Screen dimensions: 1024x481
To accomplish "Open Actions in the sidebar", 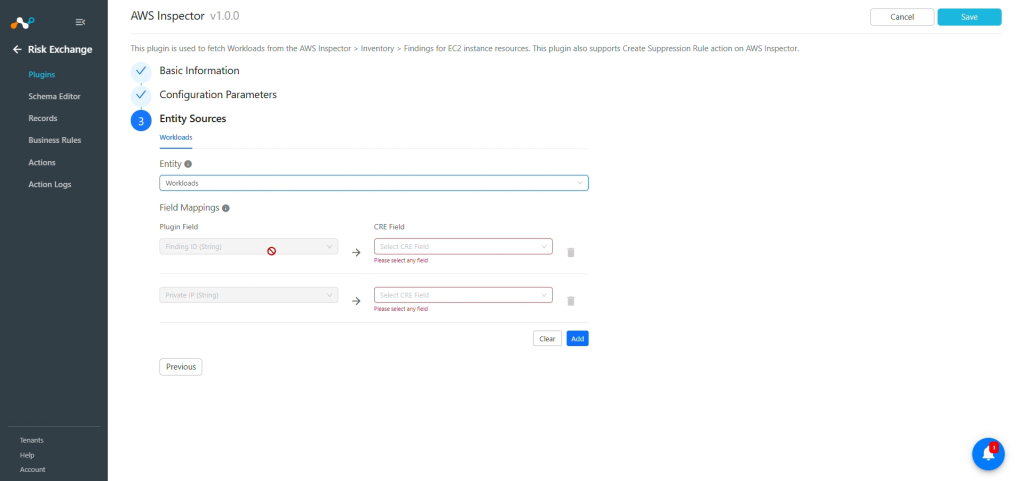I will [42, 163].
